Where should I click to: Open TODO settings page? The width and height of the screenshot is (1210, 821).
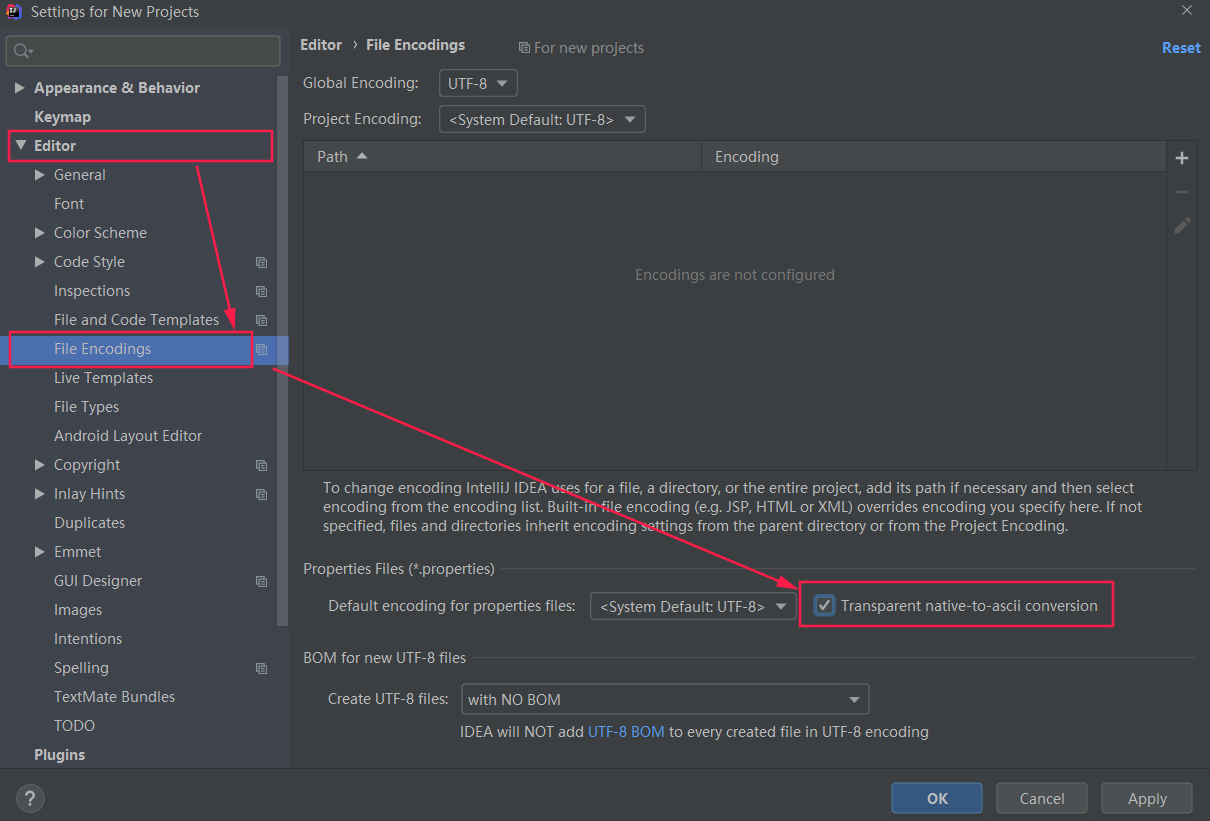click(x=74, y=726)
